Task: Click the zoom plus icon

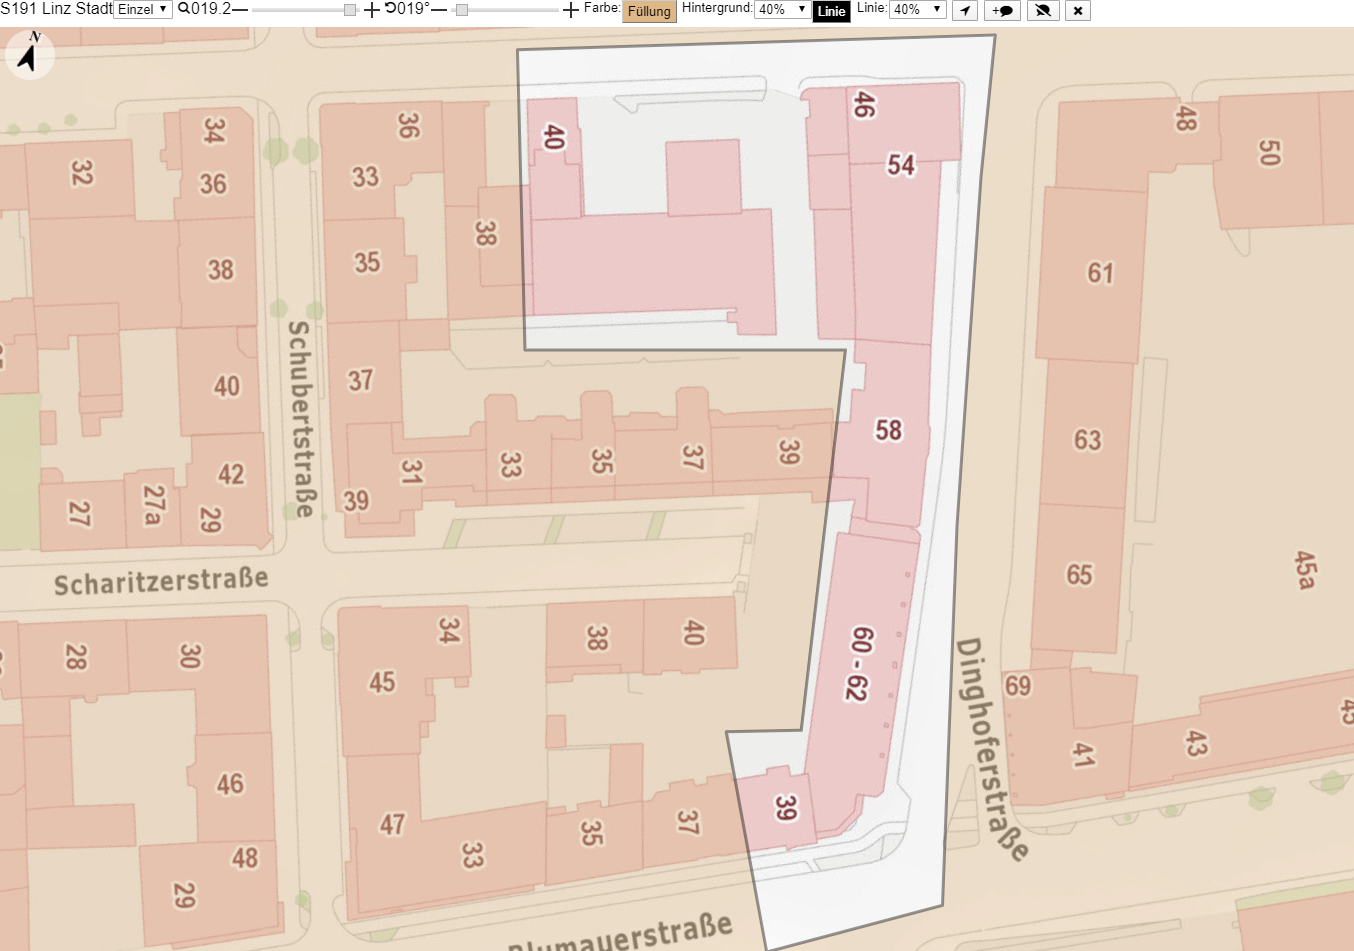Action: 371,10
